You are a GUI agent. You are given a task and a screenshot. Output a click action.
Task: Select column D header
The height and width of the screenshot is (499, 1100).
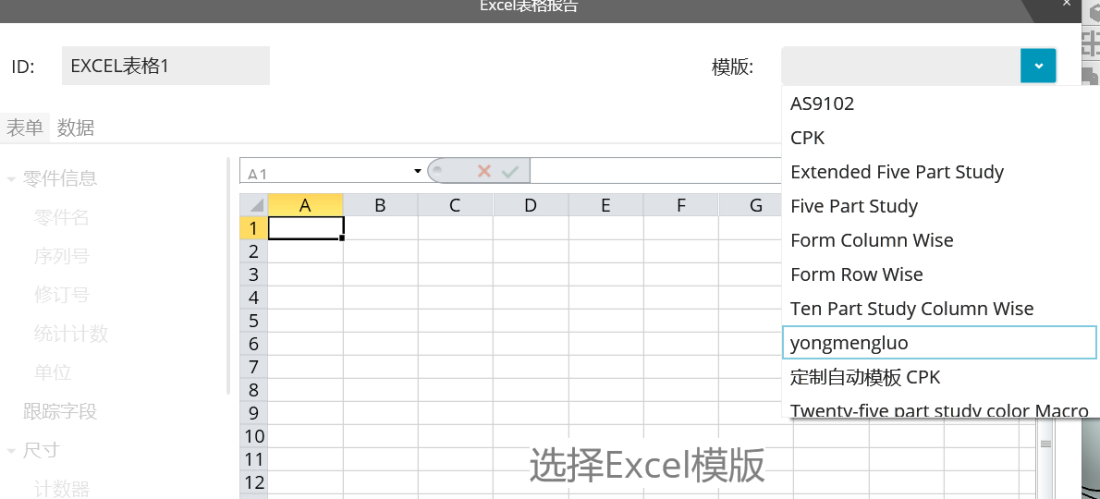[530, 205]
